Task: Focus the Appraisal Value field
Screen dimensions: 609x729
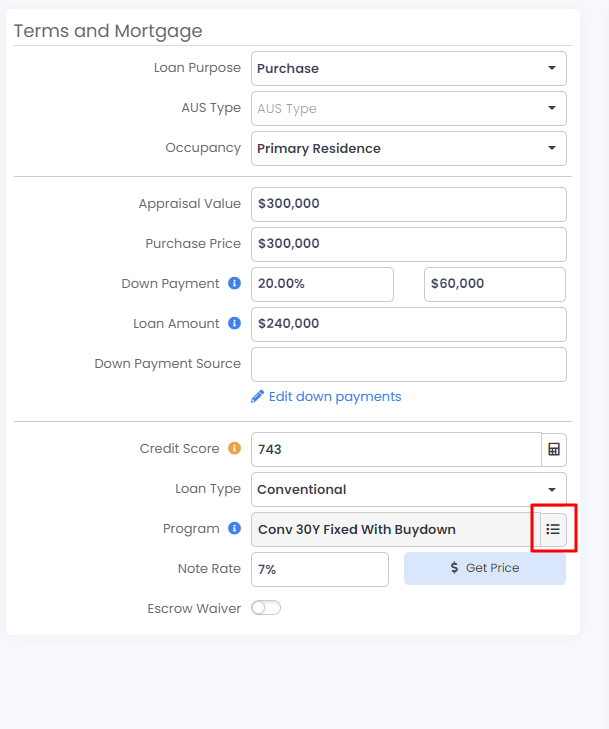Action: coord(409,204)
